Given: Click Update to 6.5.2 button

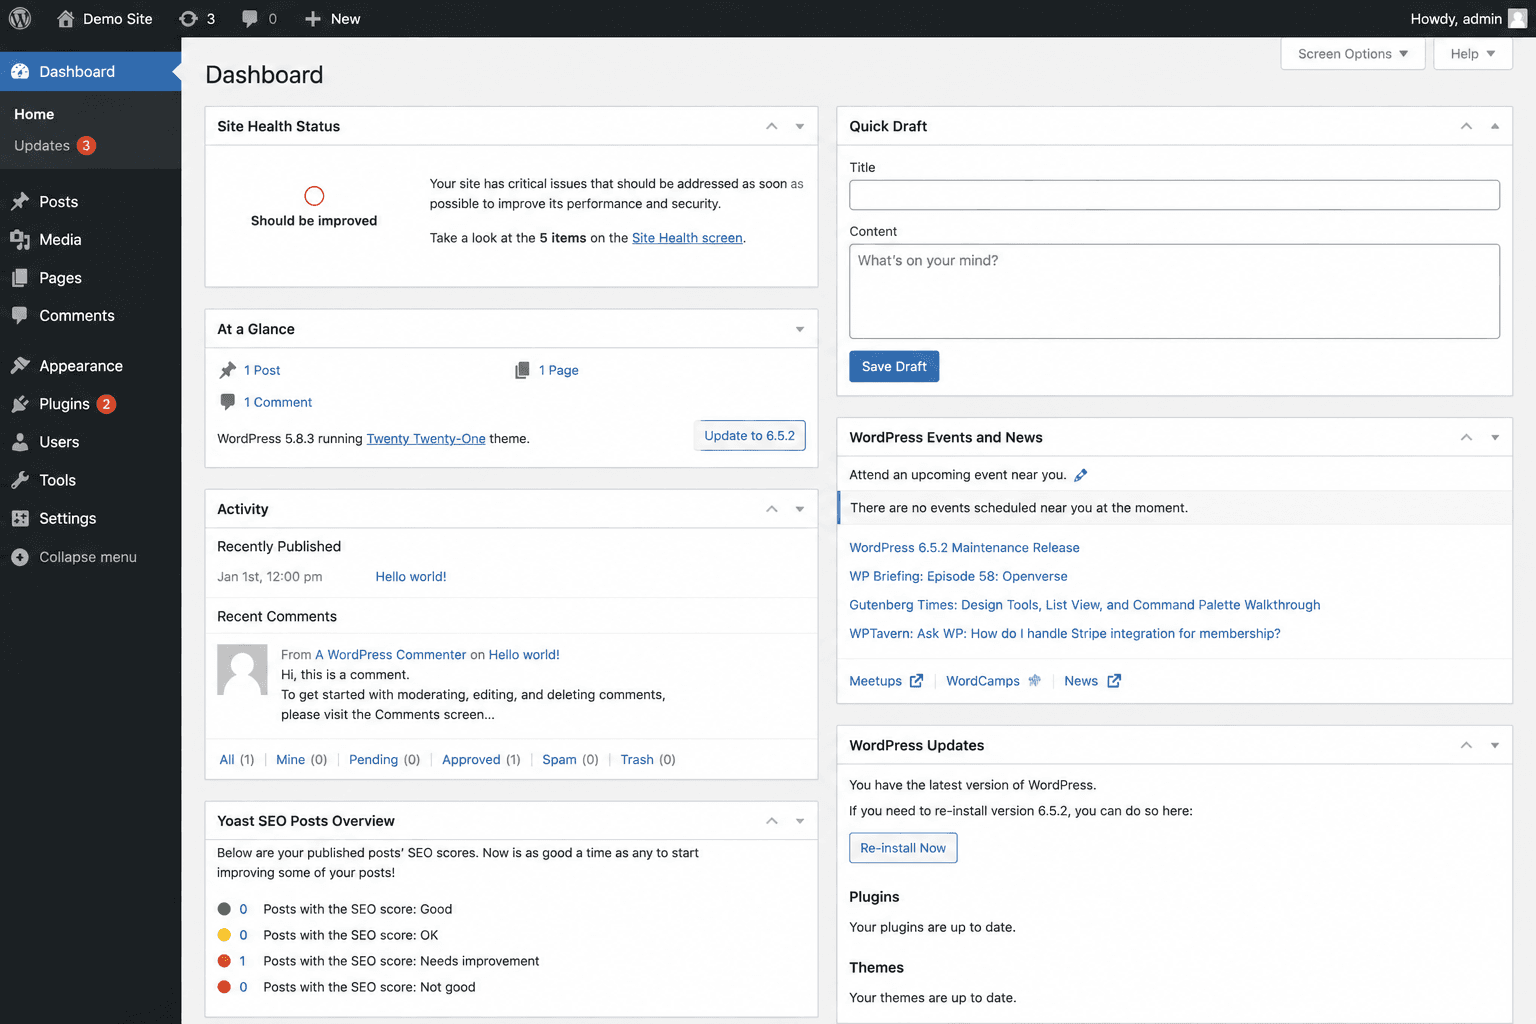Looking at the screenshot, I should coord(749,436).
